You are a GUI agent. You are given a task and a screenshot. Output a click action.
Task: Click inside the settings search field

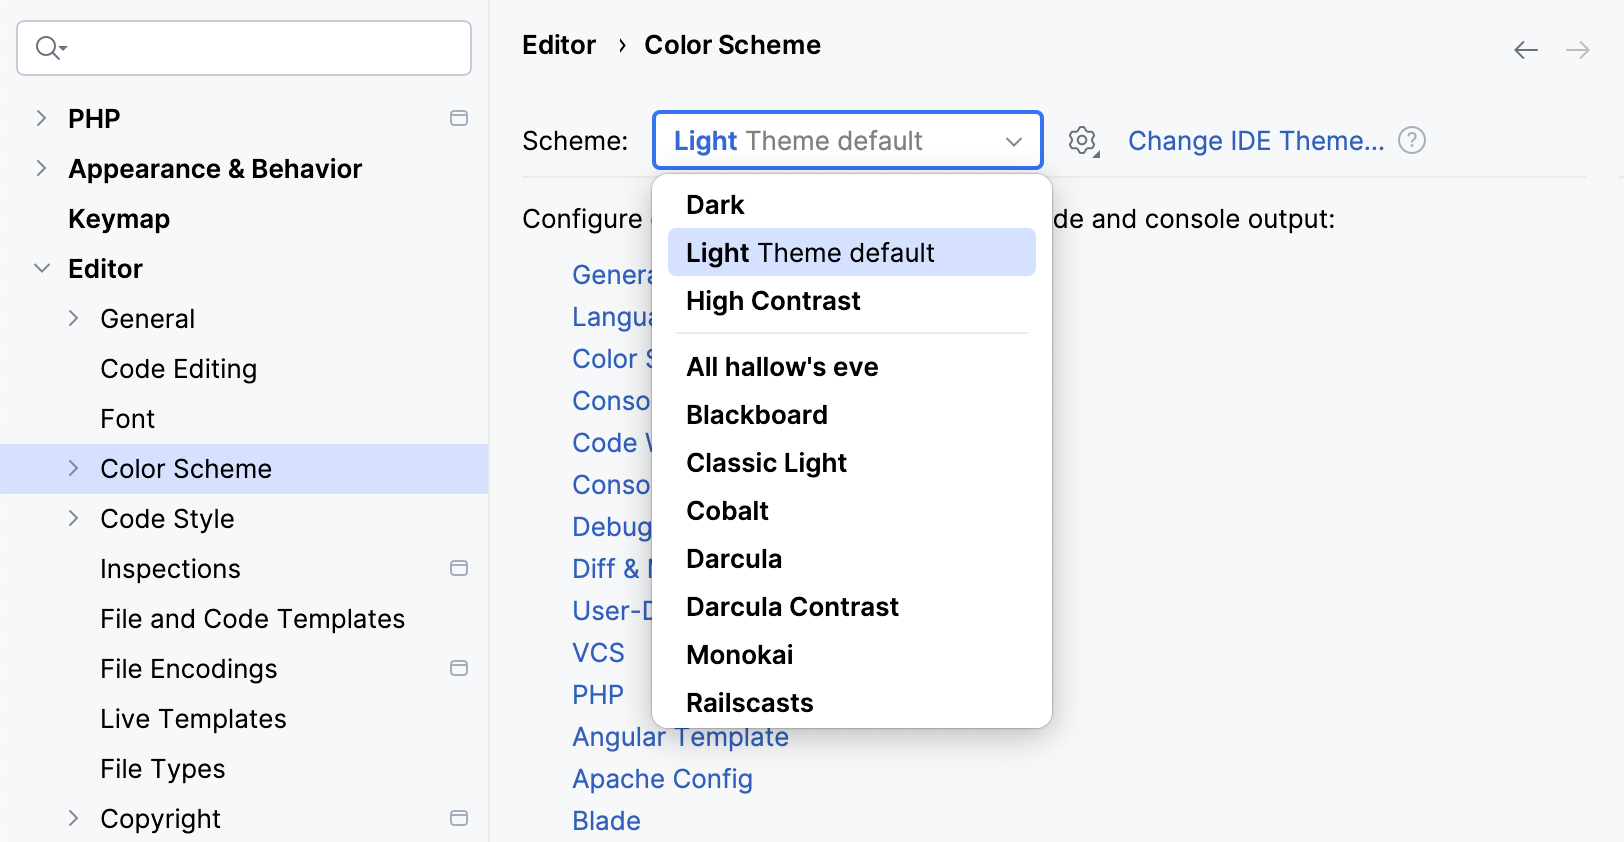[243, 47]
